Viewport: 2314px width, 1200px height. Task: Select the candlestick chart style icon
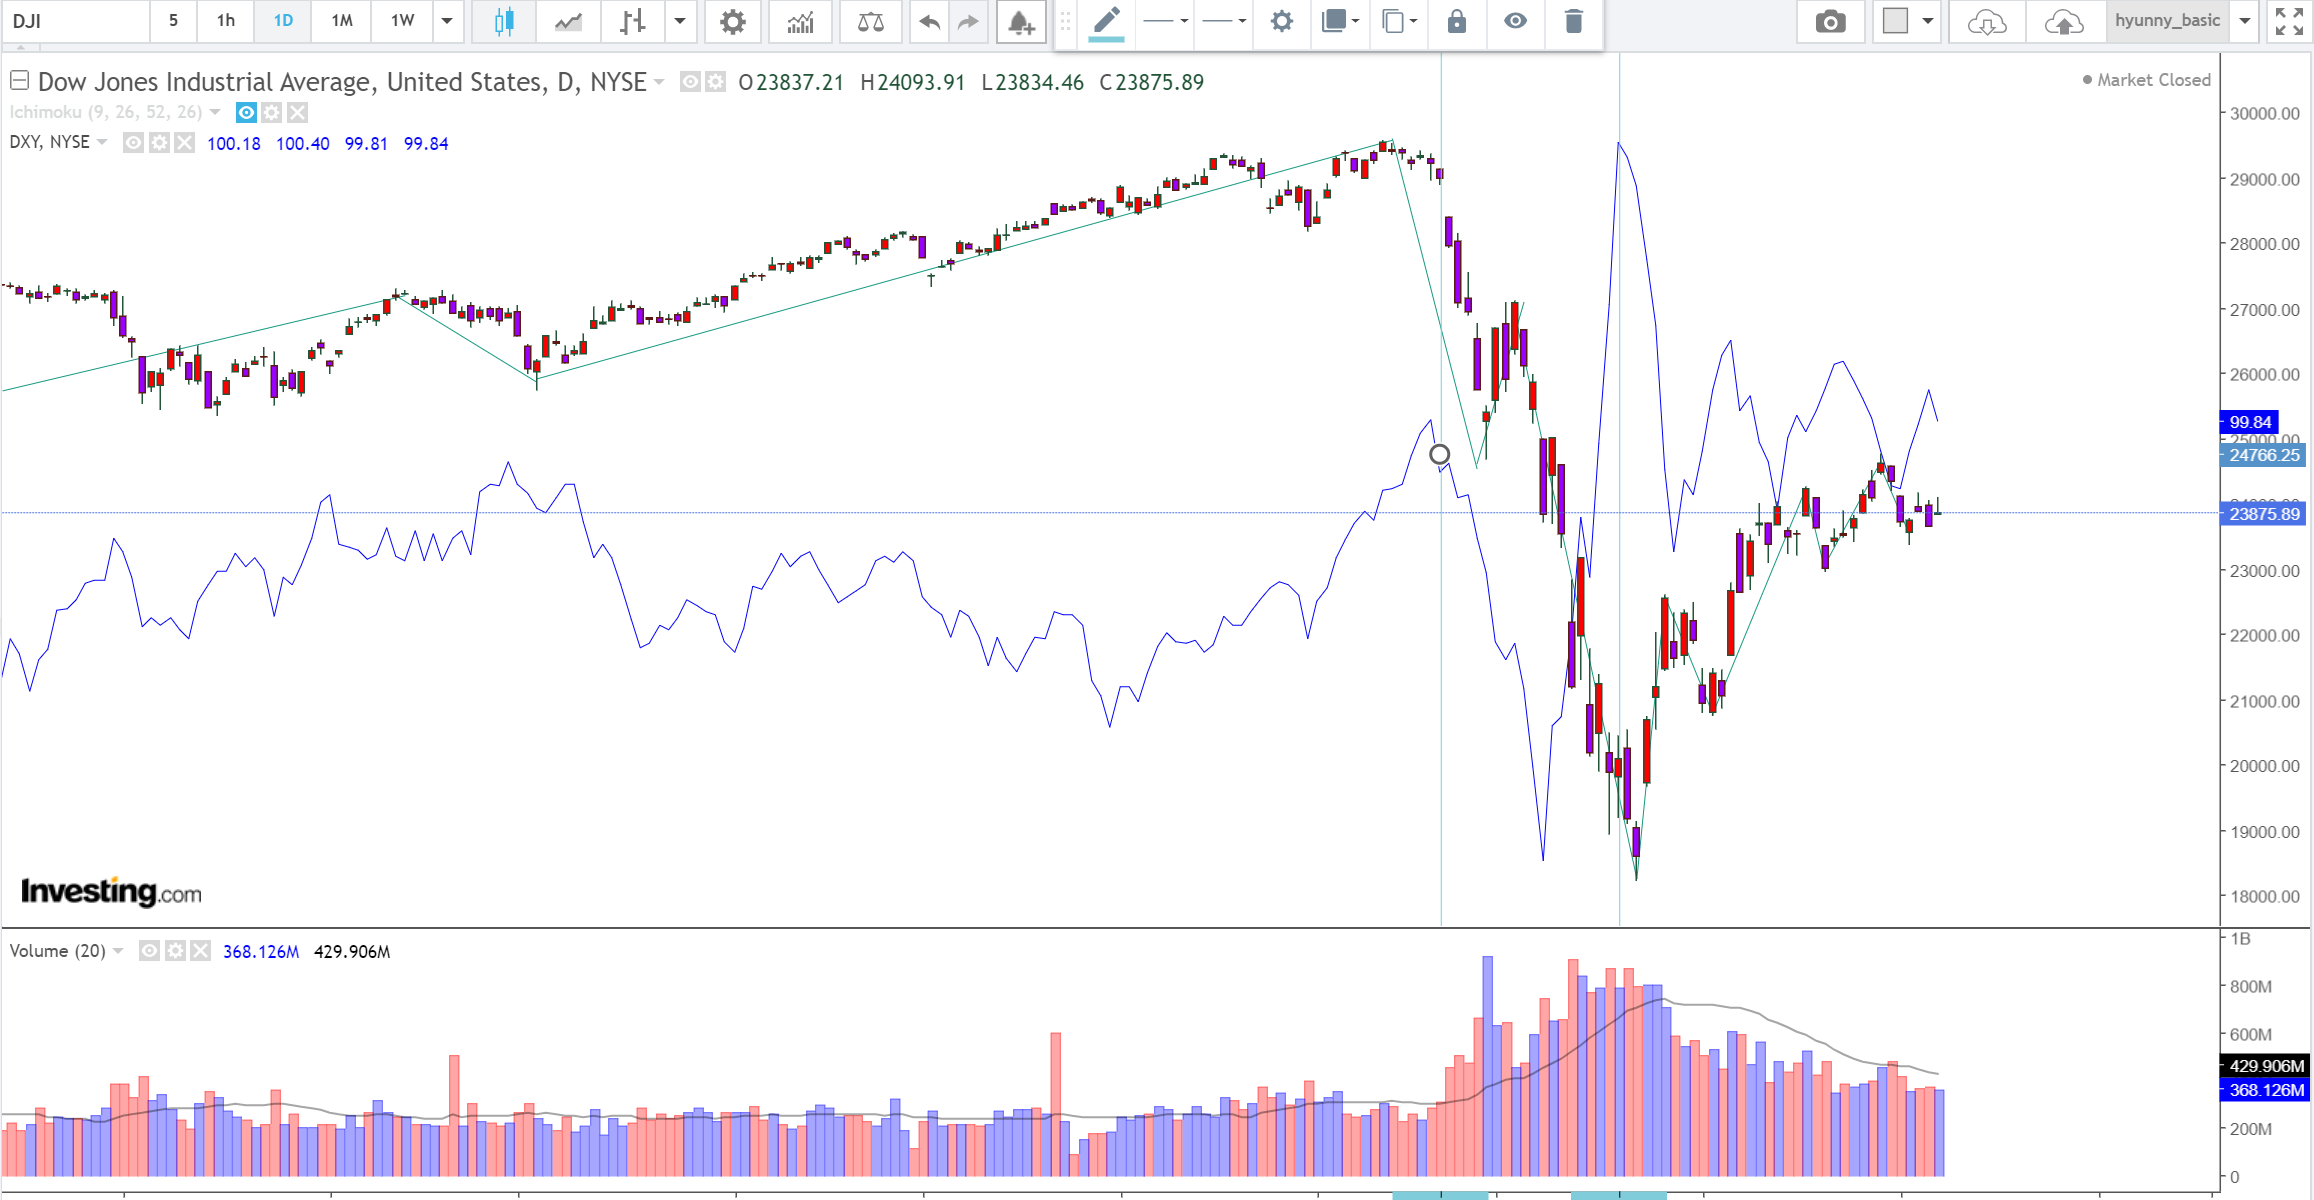click(504, 21)
